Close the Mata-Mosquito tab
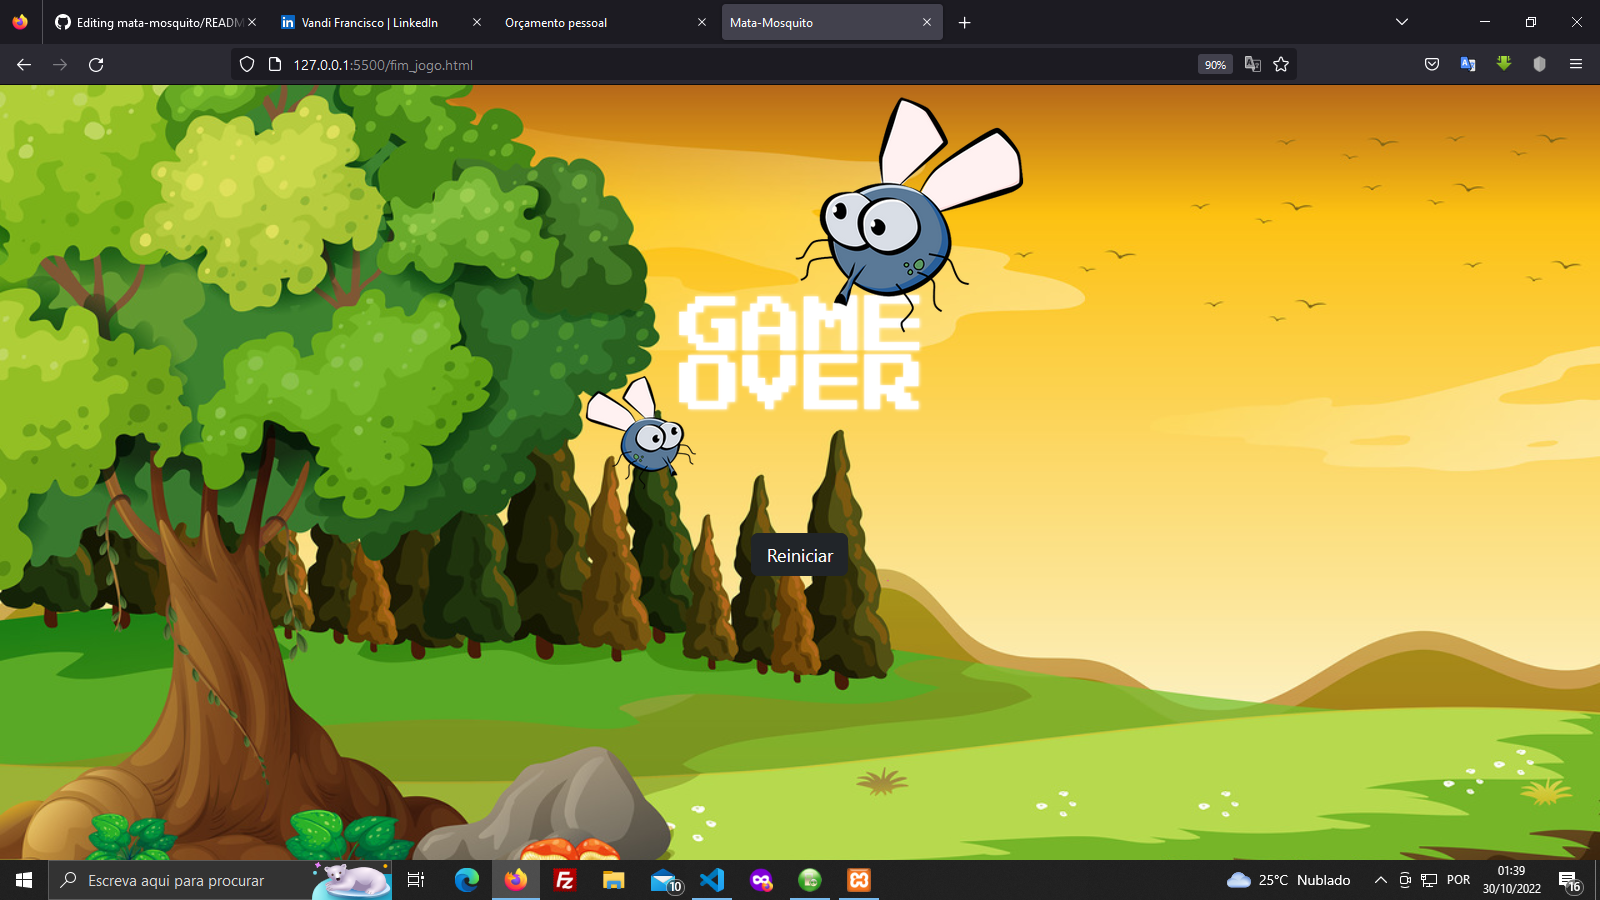The height and width of the screenshot is (900, 1600). pos(927,22)
